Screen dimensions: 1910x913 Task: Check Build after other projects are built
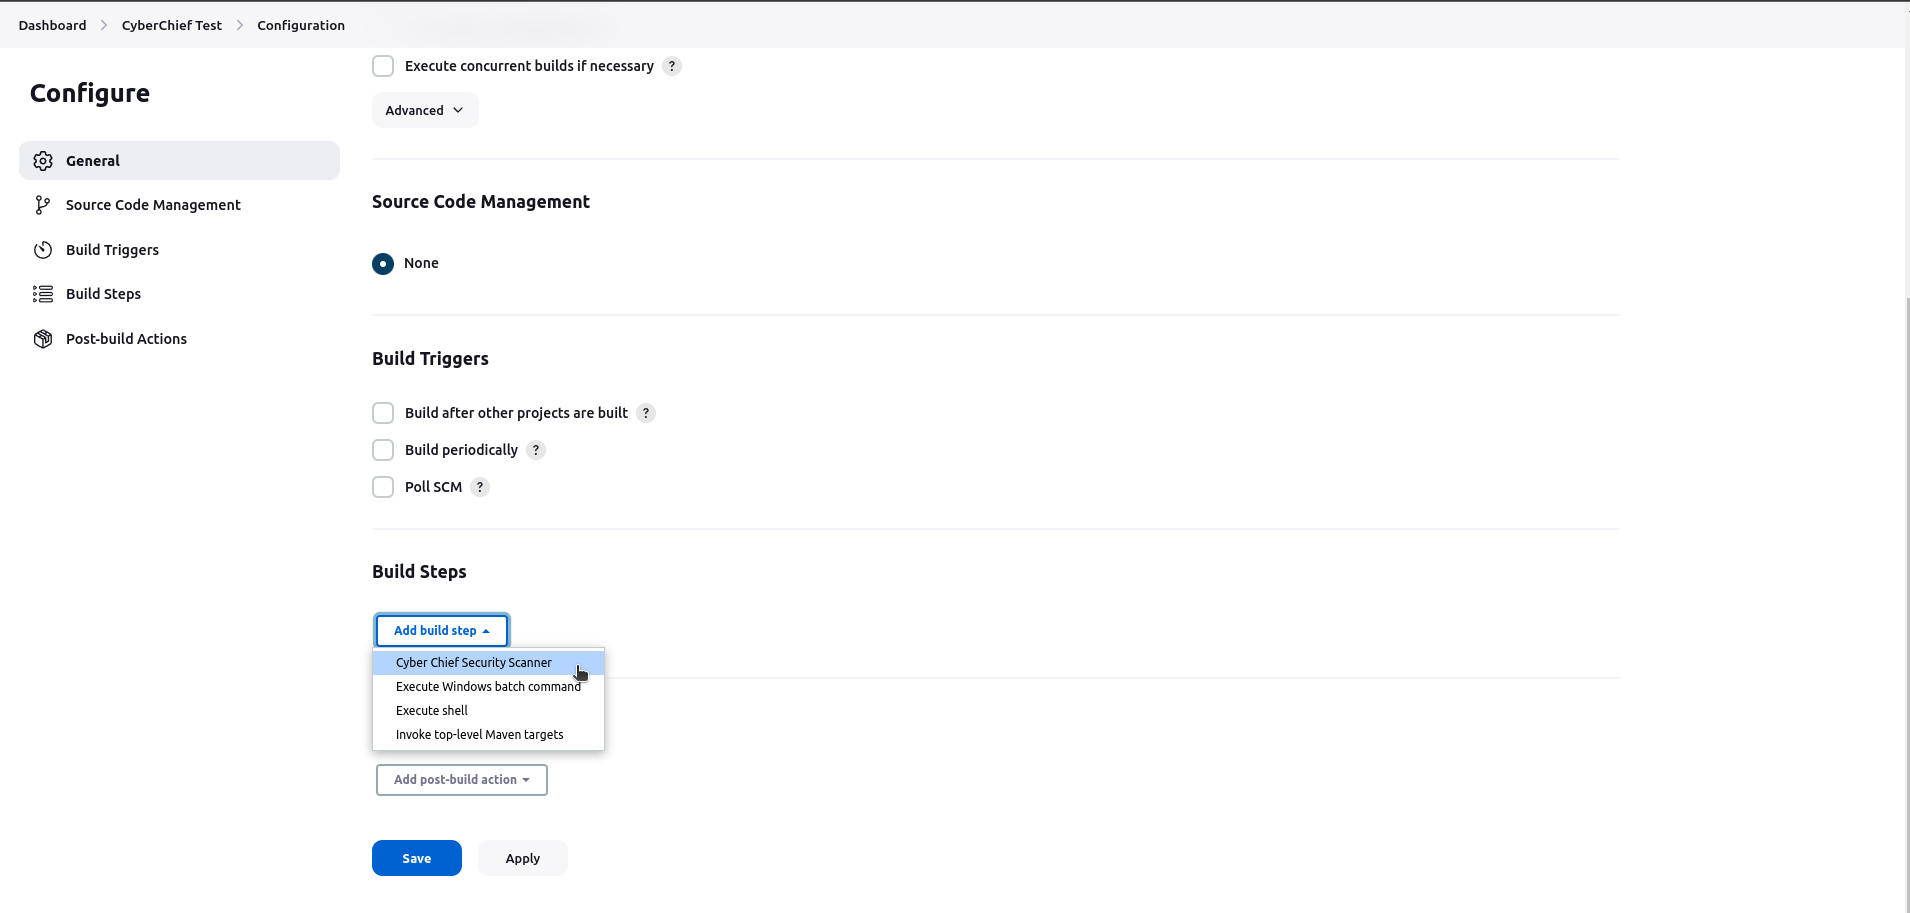383,413
